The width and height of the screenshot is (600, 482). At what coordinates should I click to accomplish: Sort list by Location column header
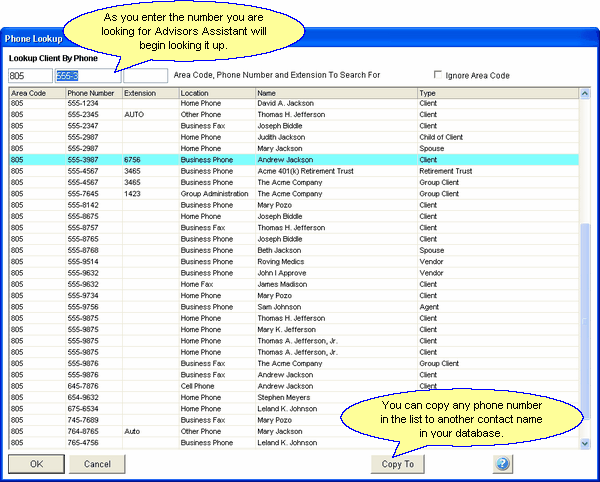click(x=216, y=93)
